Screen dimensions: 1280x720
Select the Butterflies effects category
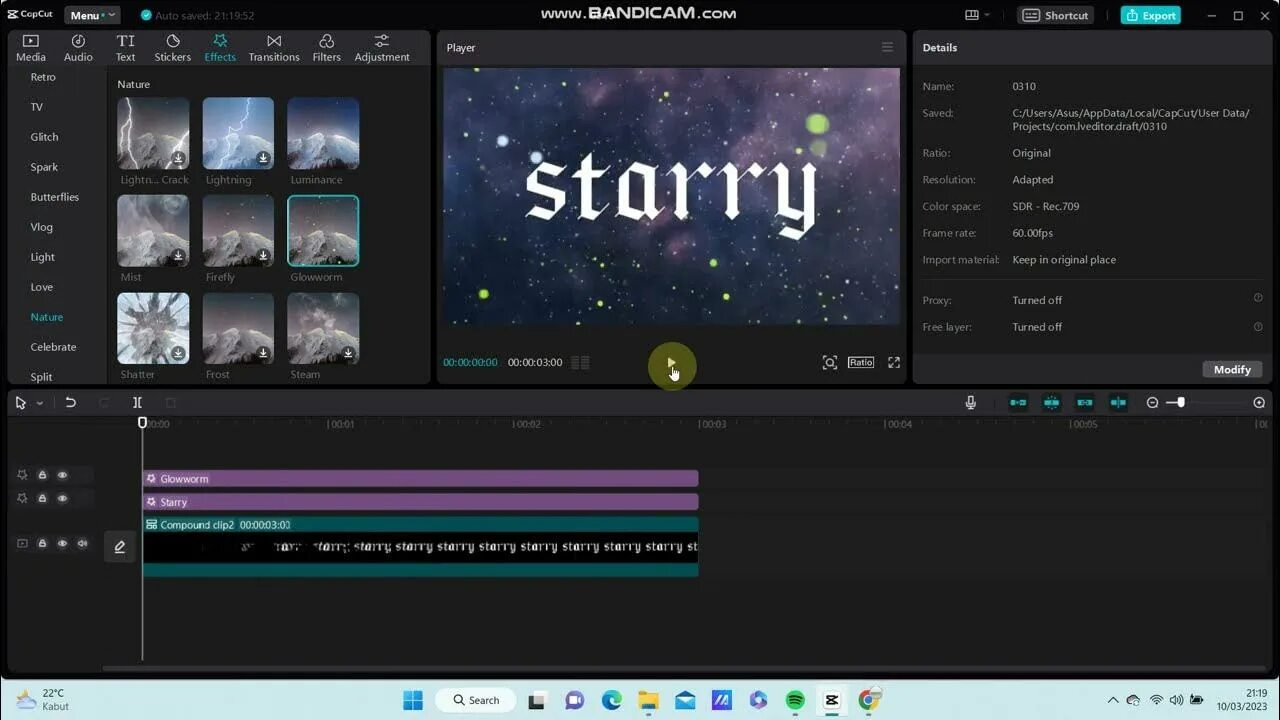54,197
